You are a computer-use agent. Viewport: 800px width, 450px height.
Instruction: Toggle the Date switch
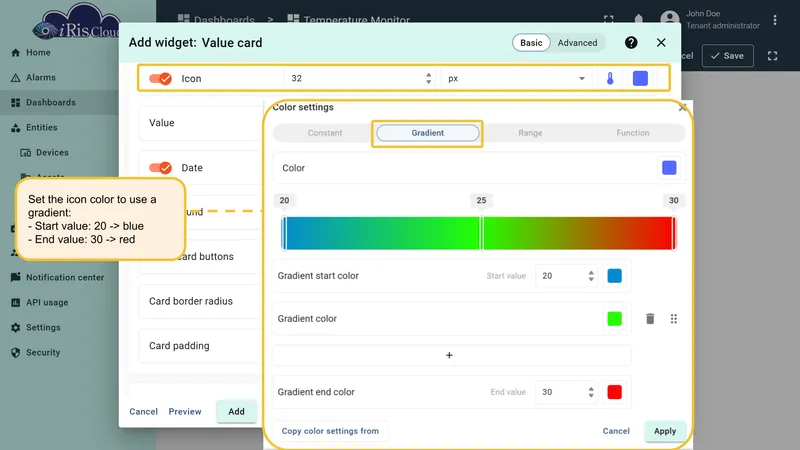point(160,168)
